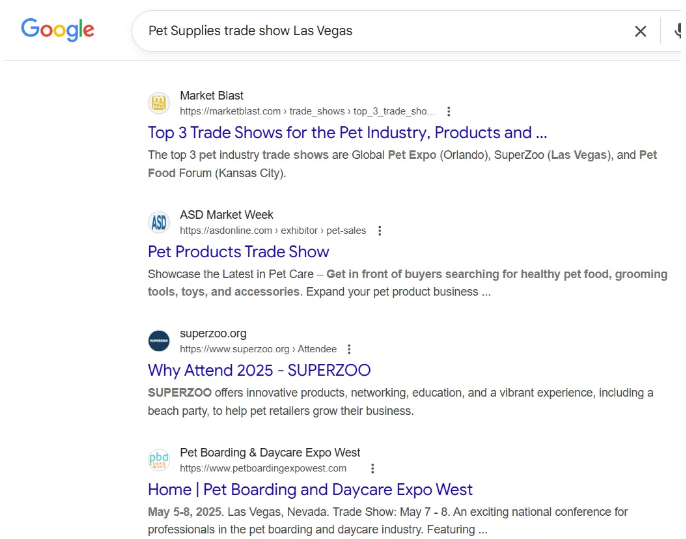Click the superzoo.org favicon
Image resolution: width=686 pixels, height=539 pixels.
(x=159, y=341)
